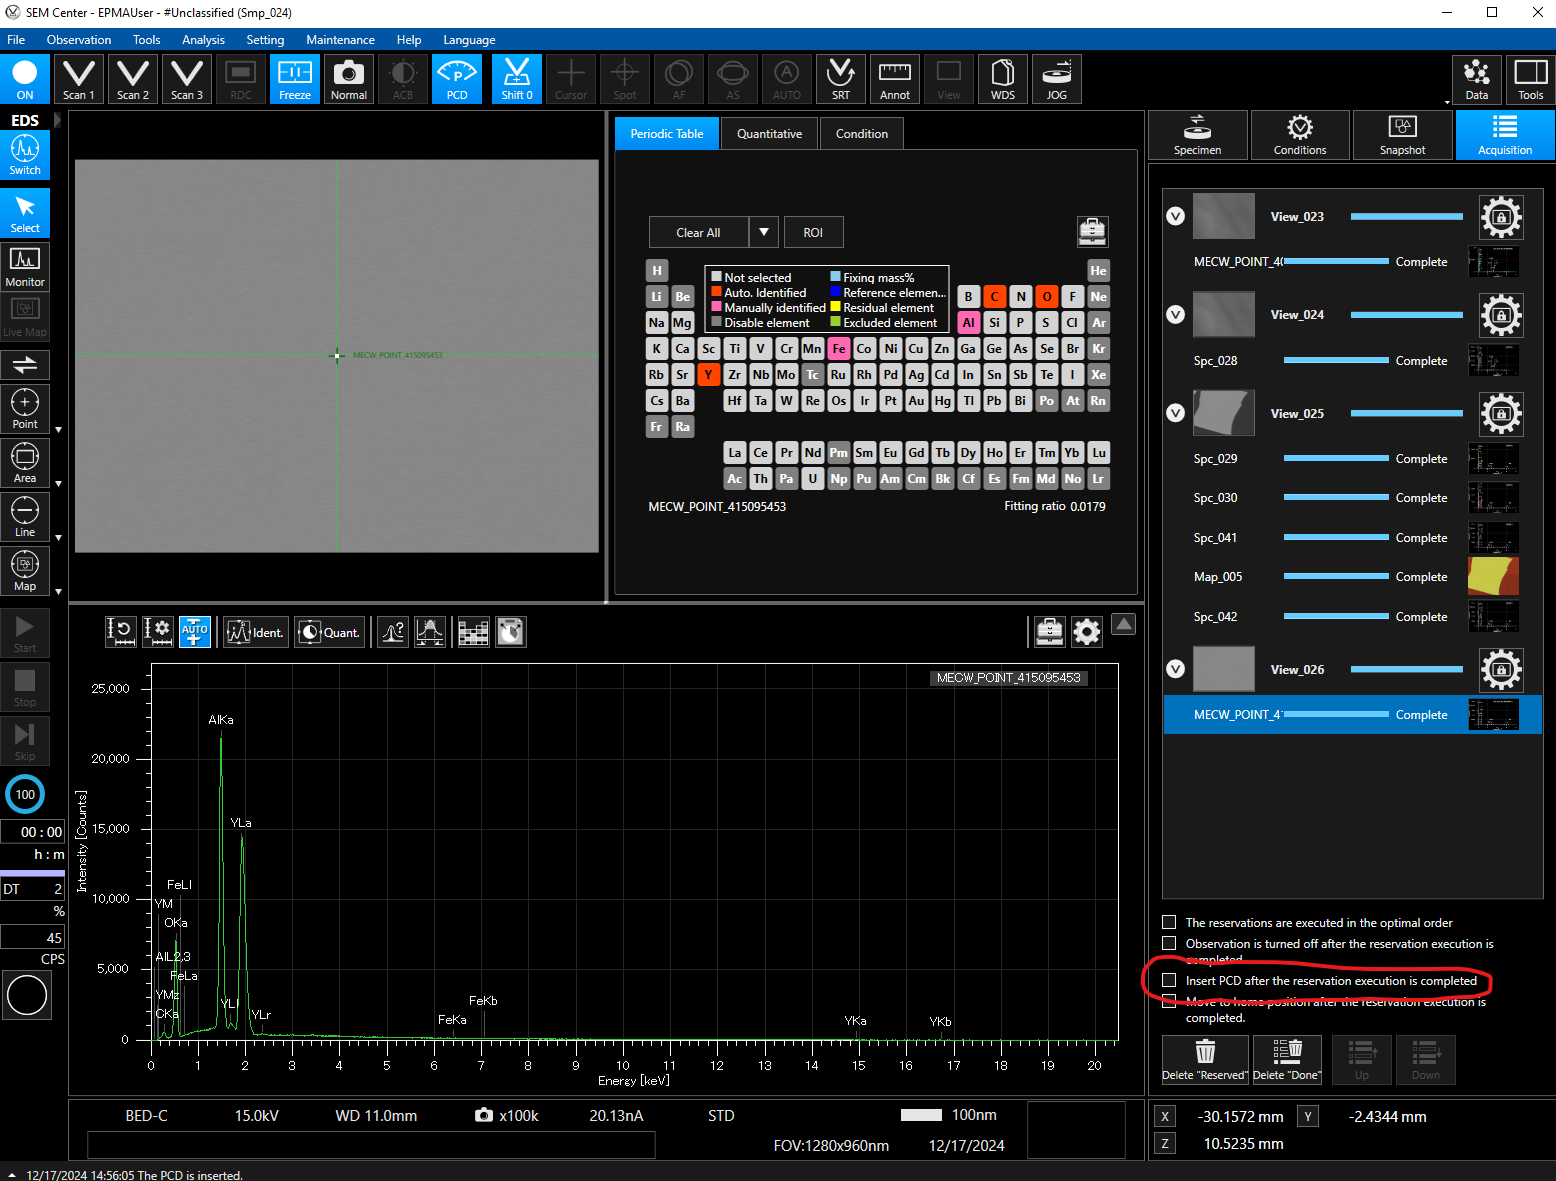Switch to the Quantitative tab

coord(769,134)
